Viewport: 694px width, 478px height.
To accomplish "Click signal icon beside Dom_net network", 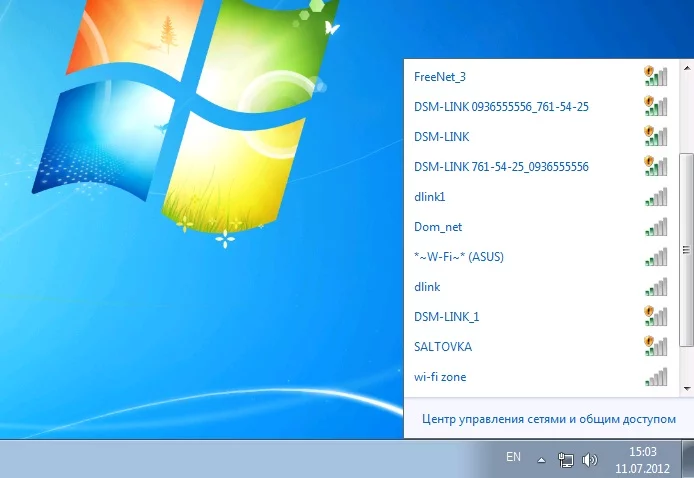I will (655, 227).
